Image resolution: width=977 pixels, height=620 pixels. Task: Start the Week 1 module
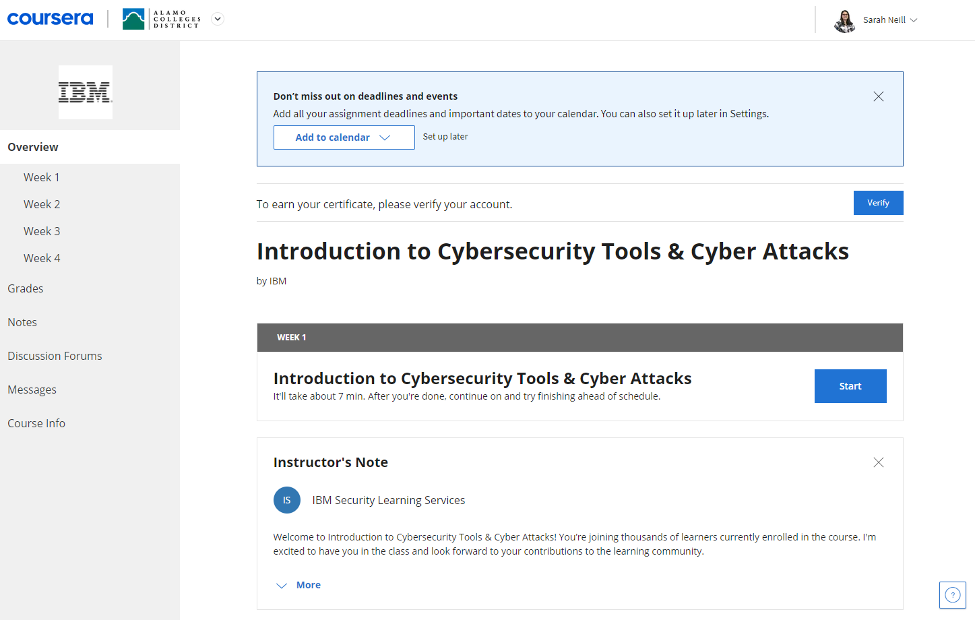(x=850, y=386)
